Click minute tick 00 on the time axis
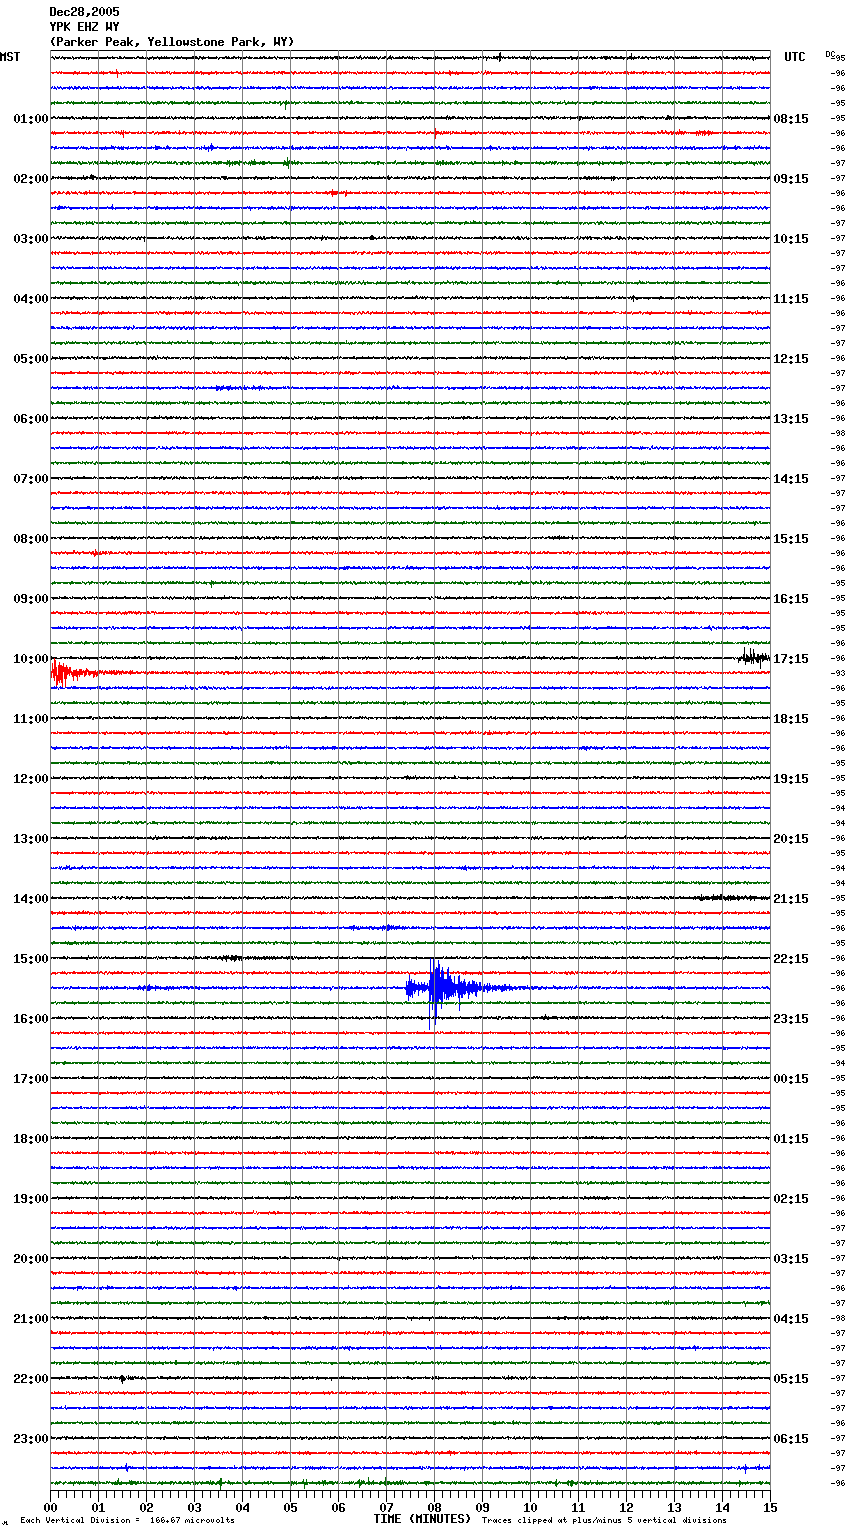850x1534 pixels. coord(51,1508)
